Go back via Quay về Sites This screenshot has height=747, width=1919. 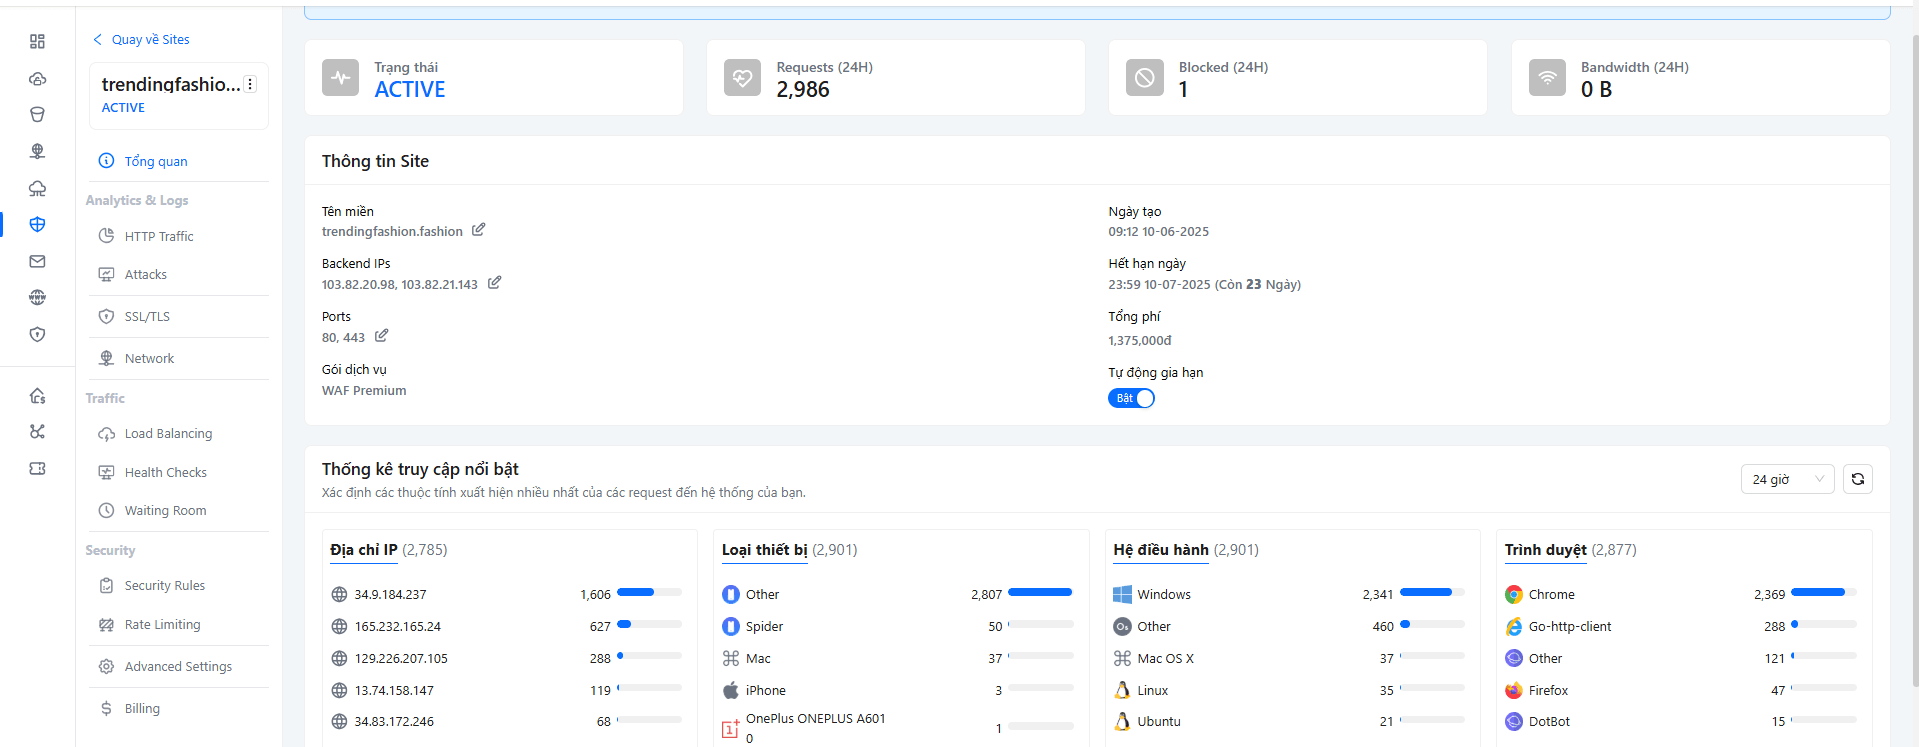pos(141,39)
